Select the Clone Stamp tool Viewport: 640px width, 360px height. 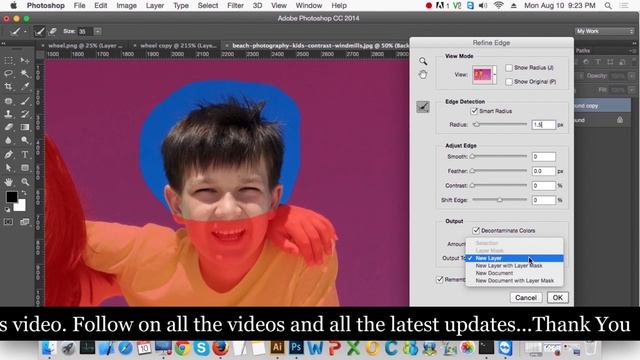(x=9, y=114)
